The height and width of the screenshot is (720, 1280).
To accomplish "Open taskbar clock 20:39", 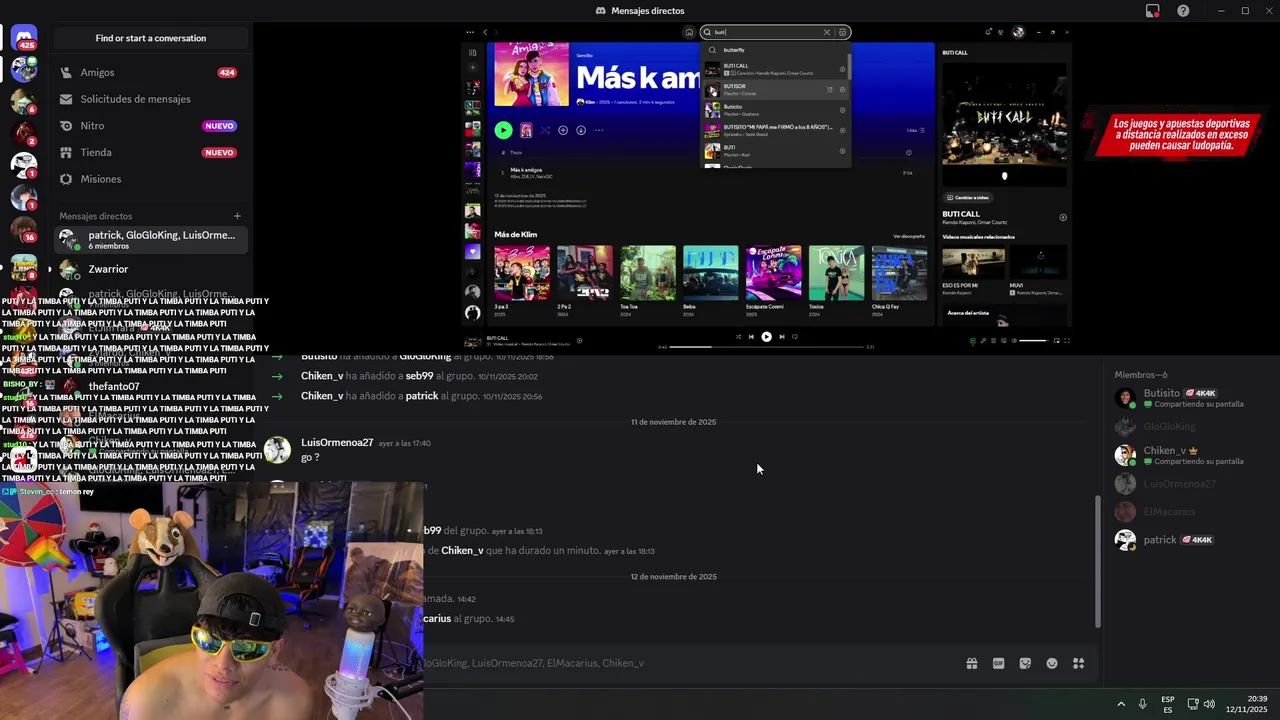I will (1246, 704).
